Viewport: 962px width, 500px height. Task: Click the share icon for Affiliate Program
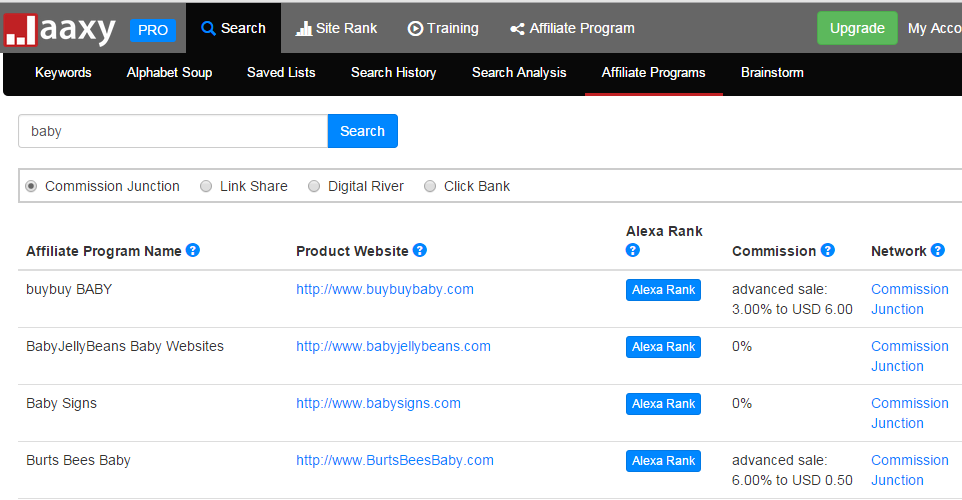click(x=517, y=29)
